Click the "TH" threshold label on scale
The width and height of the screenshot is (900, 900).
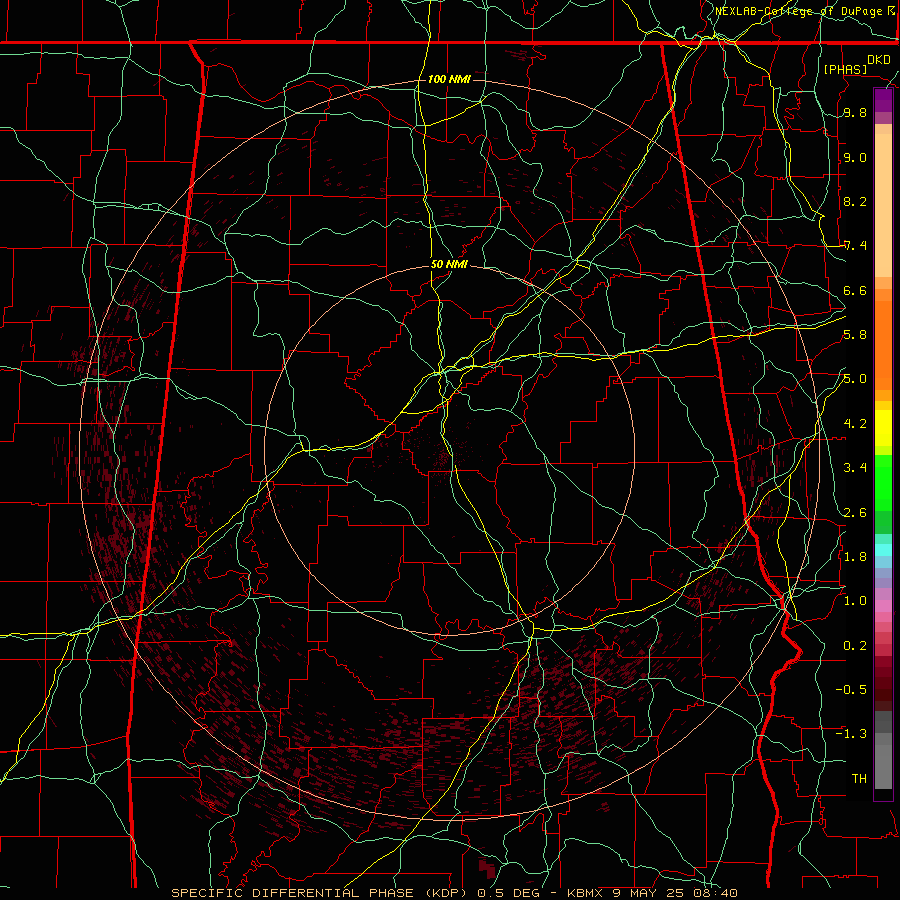coord(859,779)
